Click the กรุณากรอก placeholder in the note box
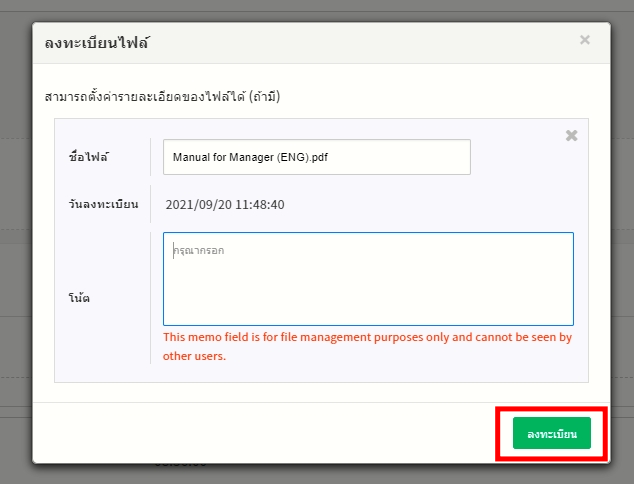 click(x=198, y=250)
